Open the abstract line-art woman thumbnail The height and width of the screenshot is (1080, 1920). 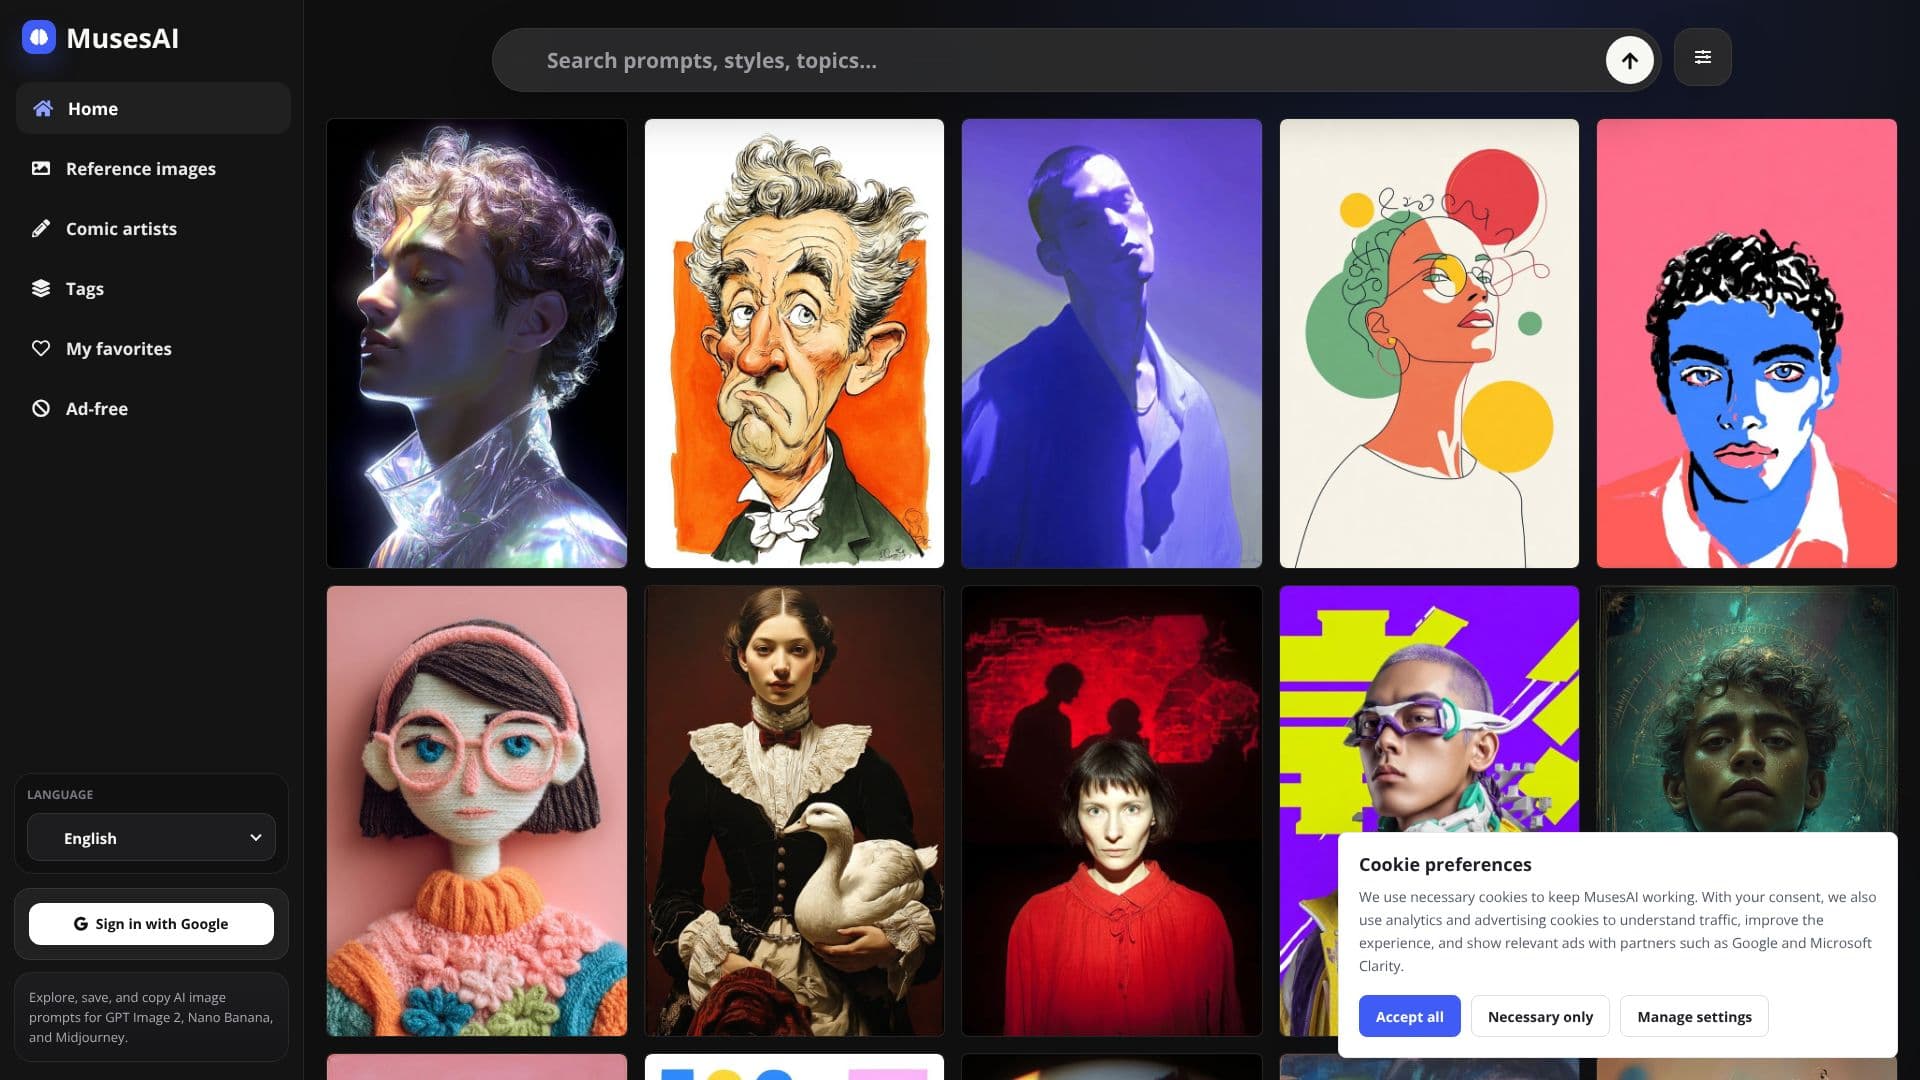pos(1429,343)
